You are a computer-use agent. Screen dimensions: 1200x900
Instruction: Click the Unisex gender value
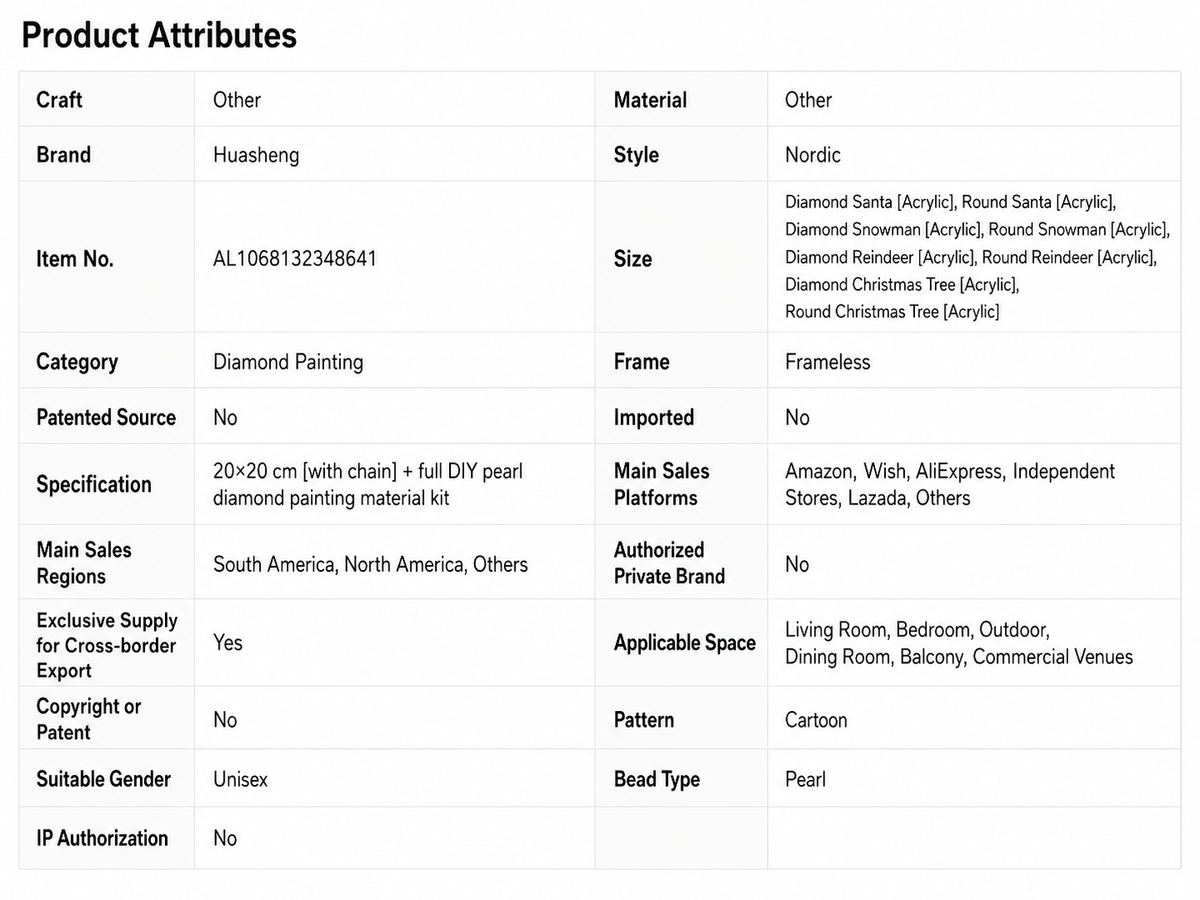click(240, 779)
